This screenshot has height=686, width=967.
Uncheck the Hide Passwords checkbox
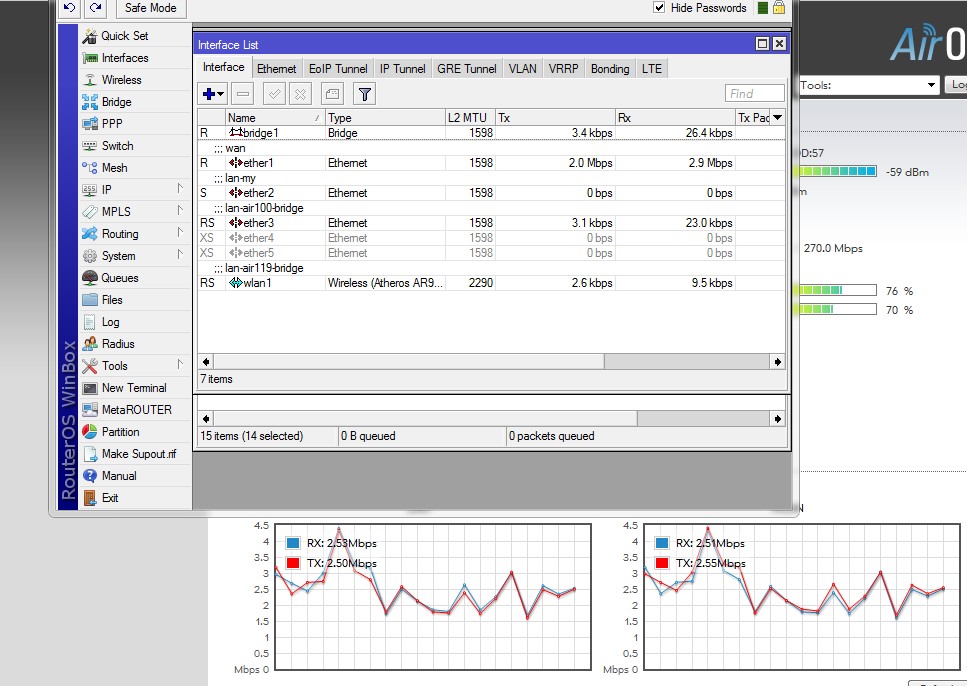(x=659, y=8)
